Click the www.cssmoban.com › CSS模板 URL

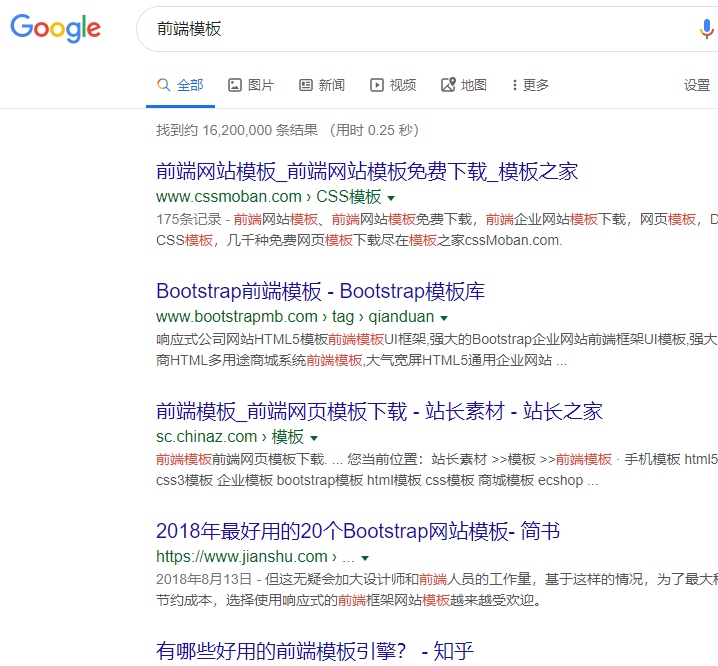pos(268,197)
